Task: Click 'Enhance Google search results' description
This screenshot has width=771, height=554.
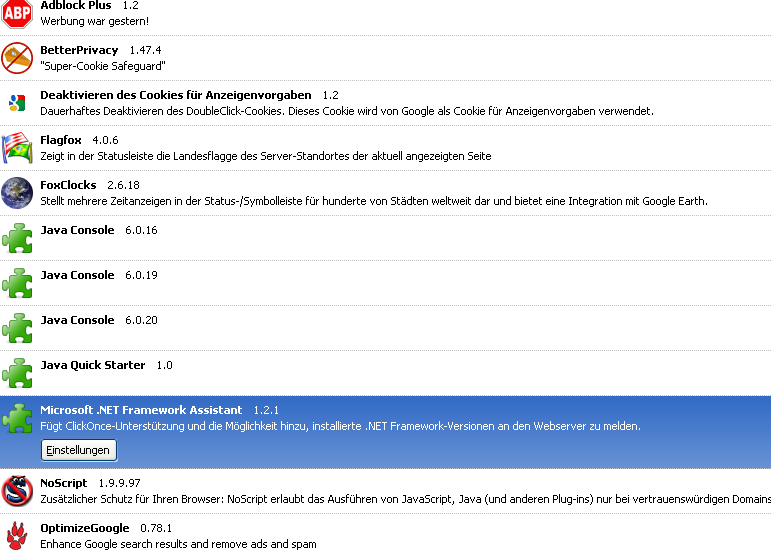Action: tap(178, 544)
